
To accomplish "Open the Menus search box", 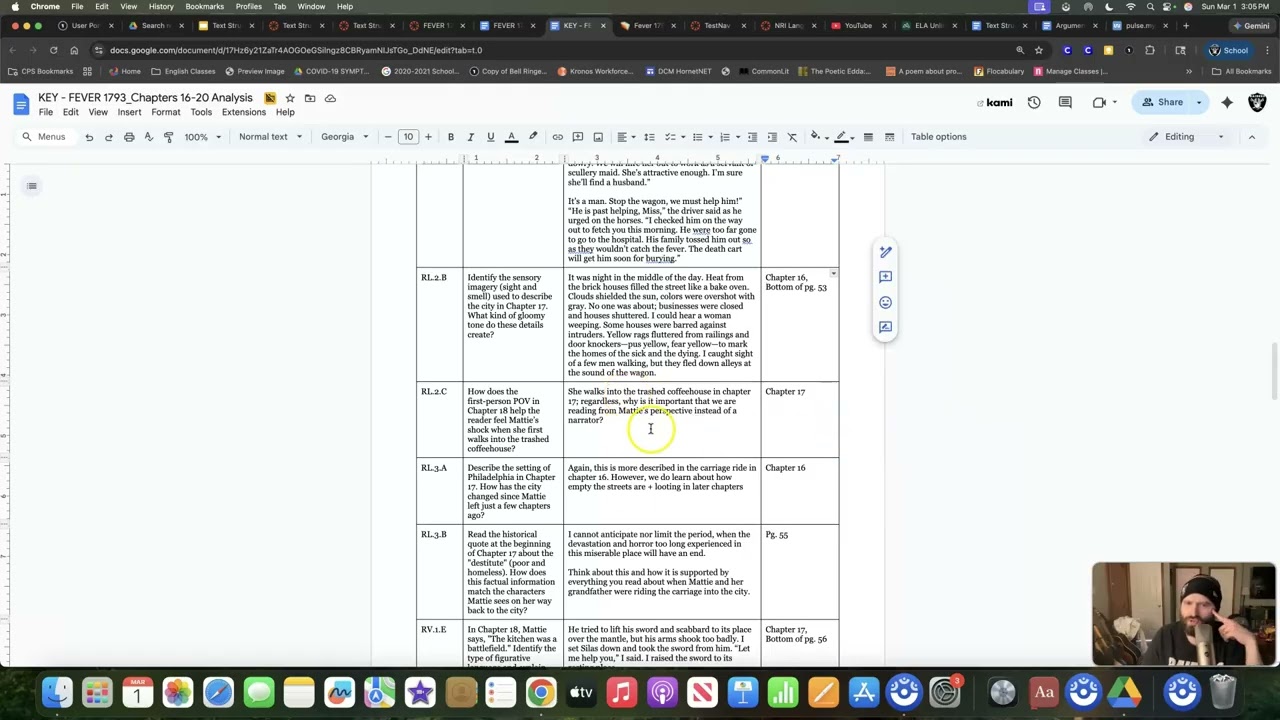I will click(44, 137).
